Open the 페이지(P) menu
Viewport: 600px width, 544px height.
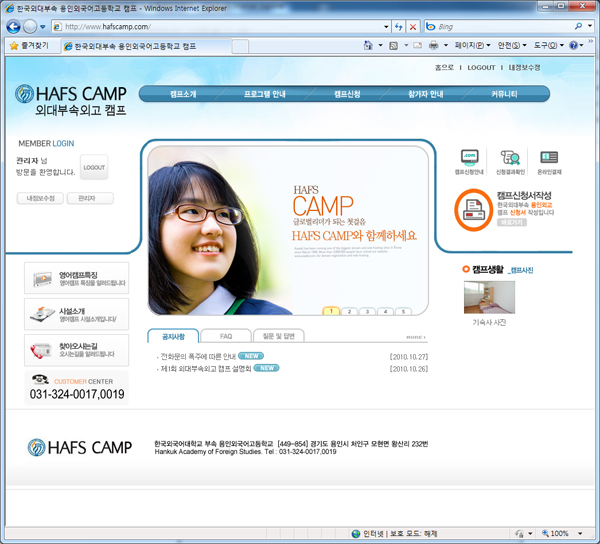point(473,46)
